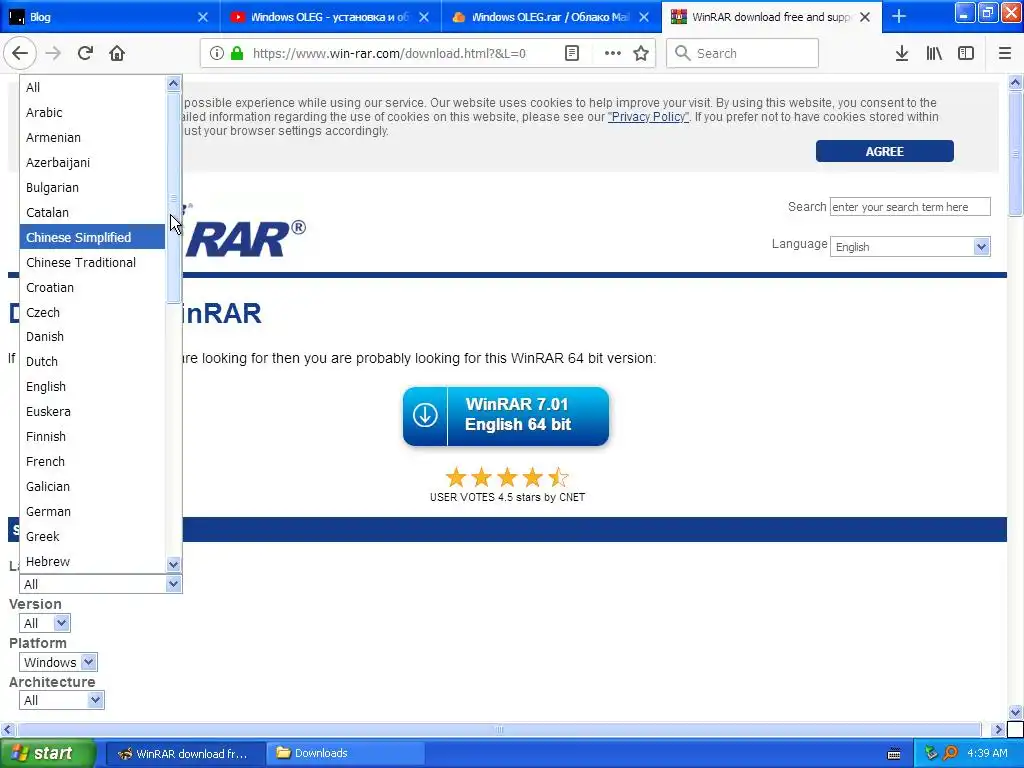This screenshot has width=1024, height=768.
Task: Choose Chinese Simplified from language list
Action: (92, 237)
